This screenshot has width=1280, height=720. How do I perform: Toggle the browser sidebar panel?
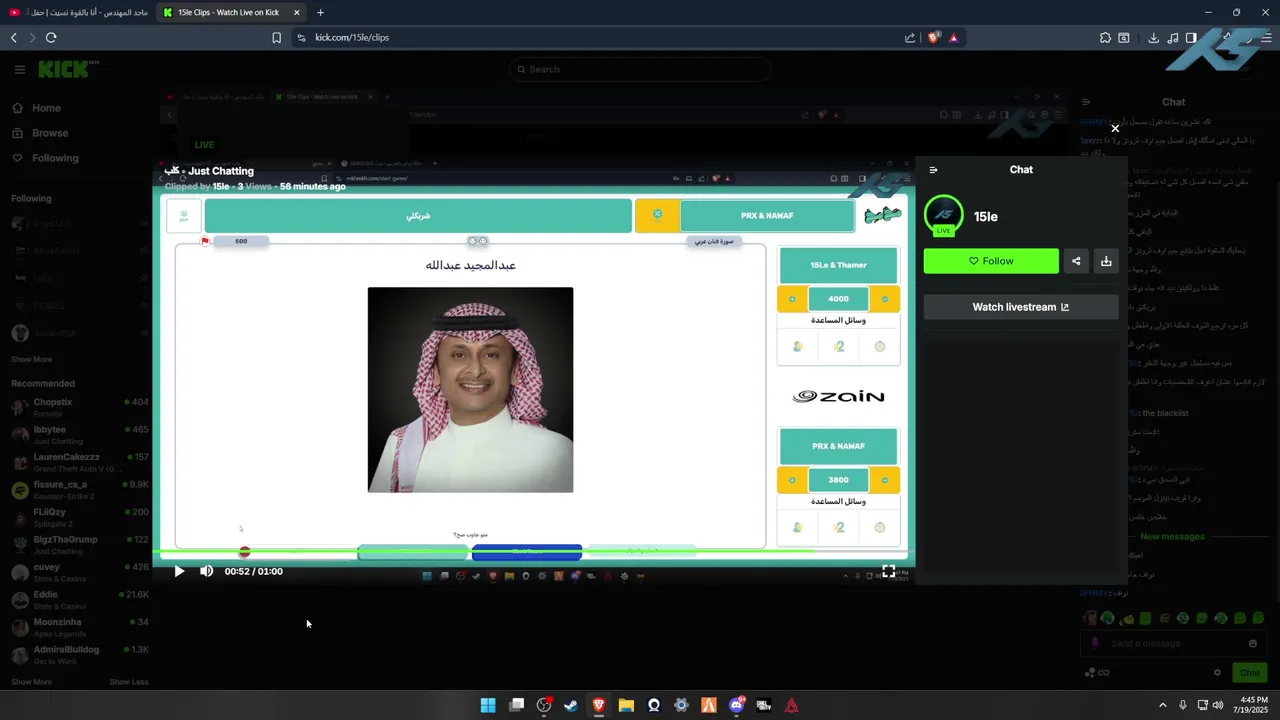point(1191,37)
